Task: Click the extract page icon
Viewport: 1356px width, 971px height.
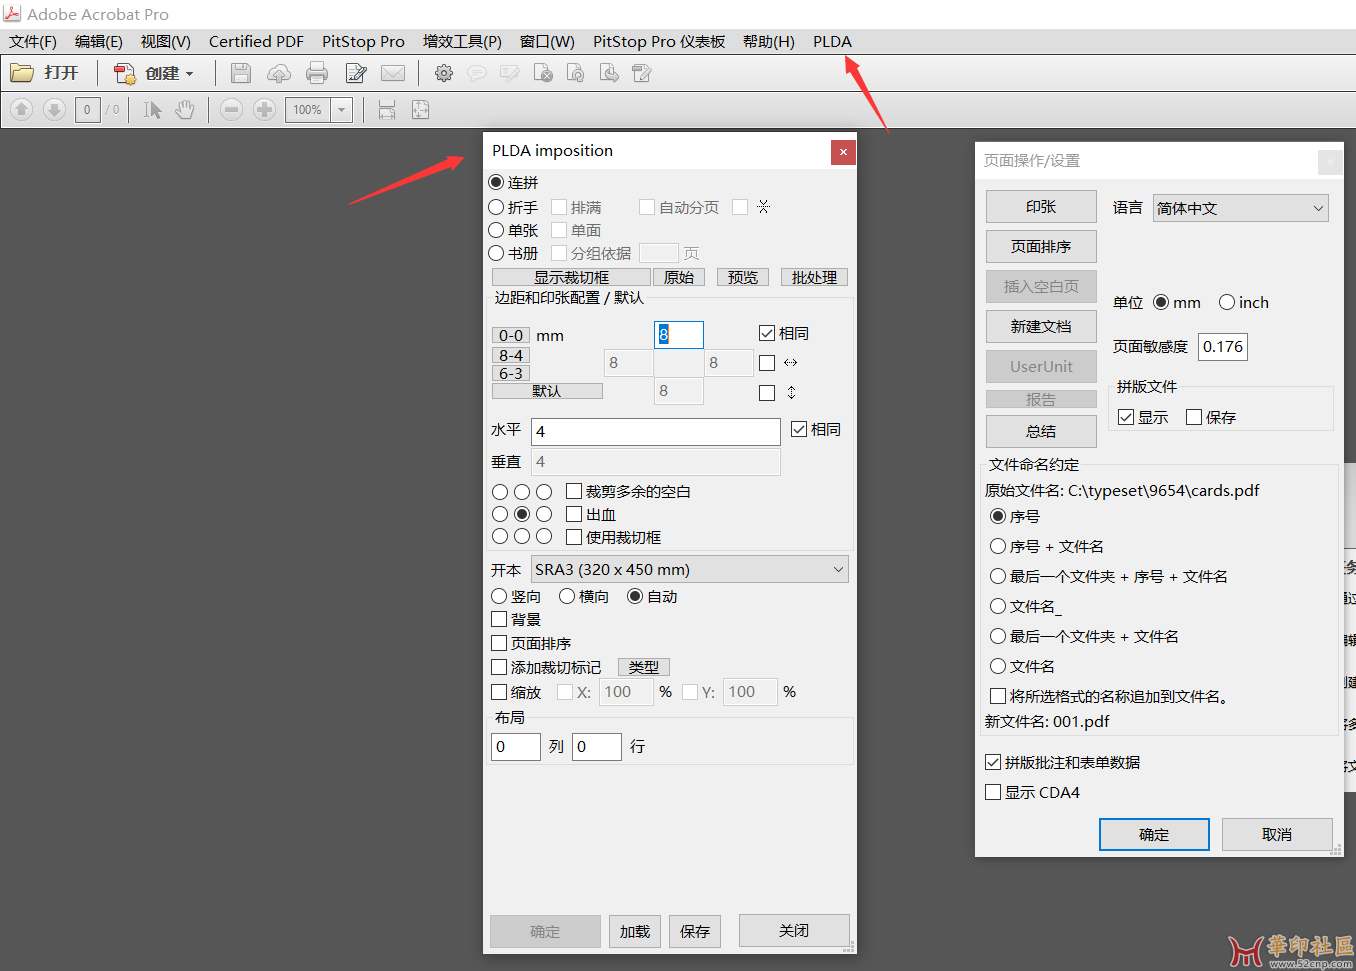Action: (609, 73)
